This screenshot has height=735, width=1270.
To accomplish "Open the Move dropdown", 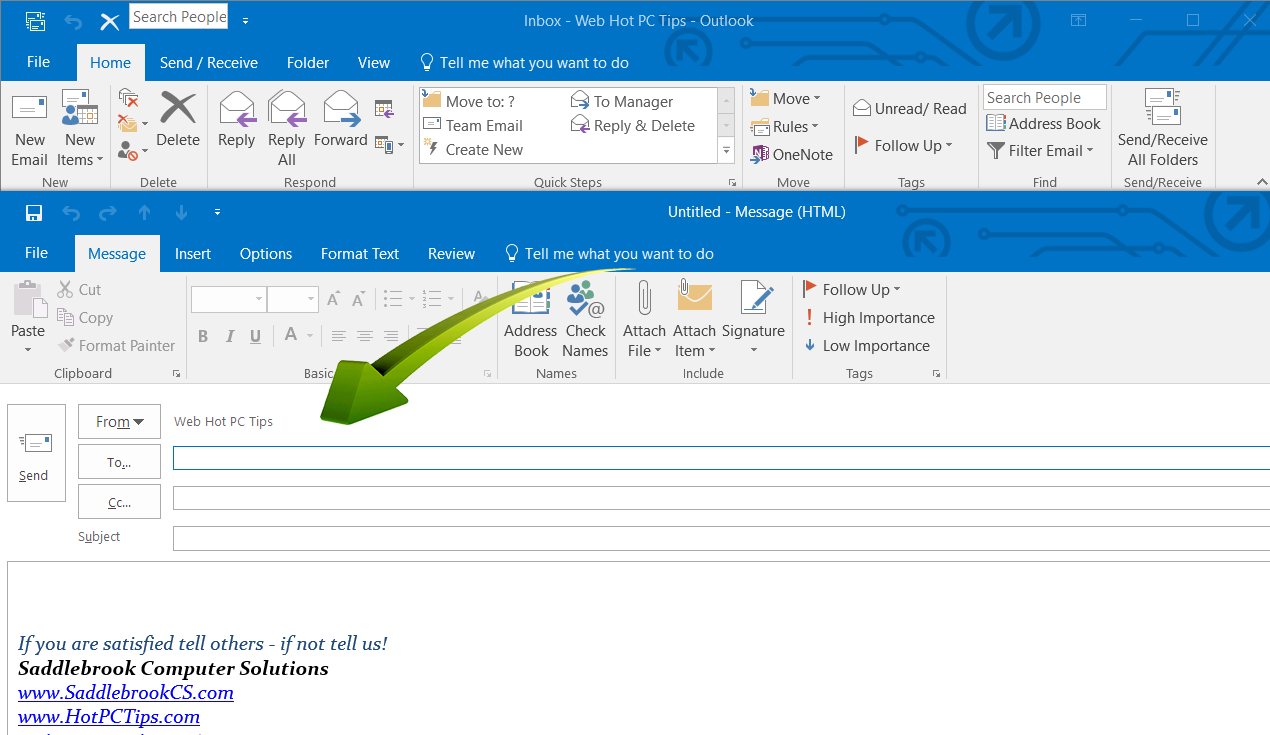I will point(786,98).
